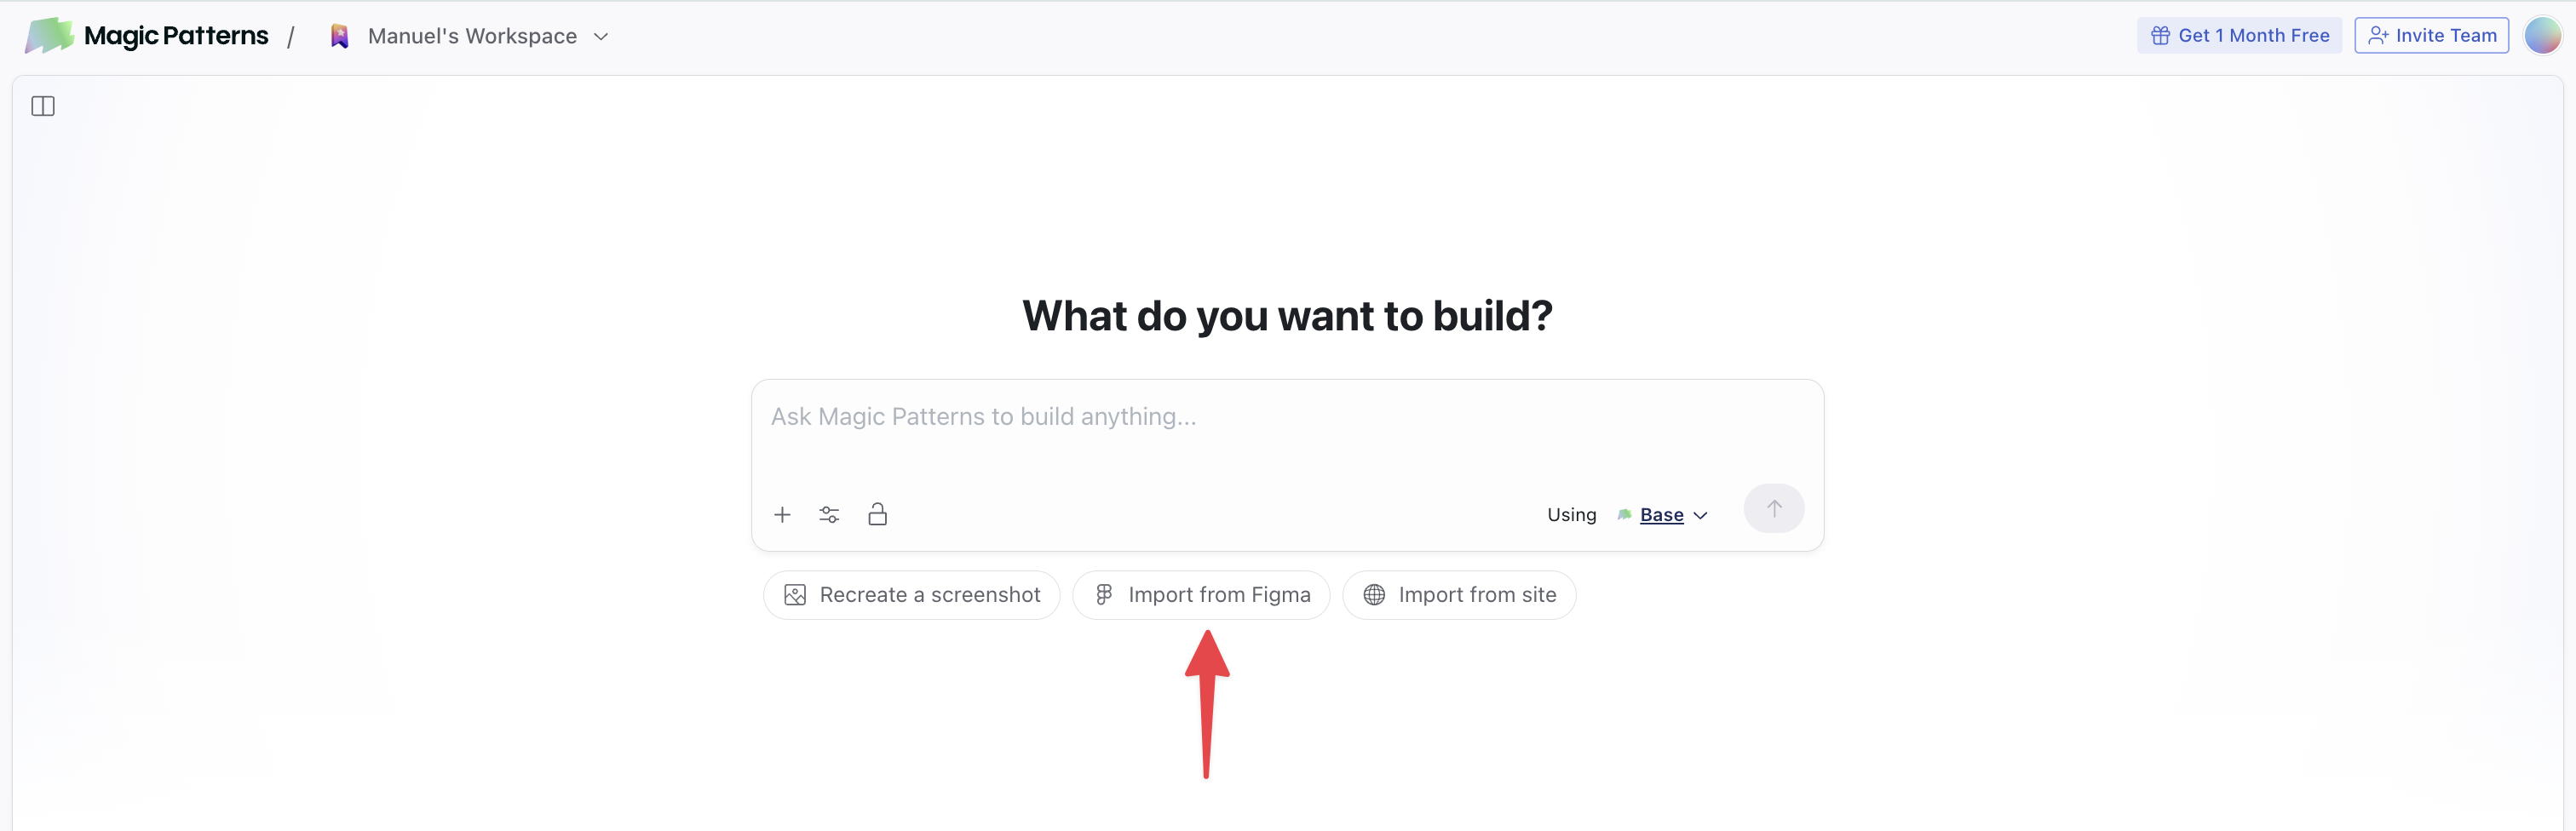The height and width of the screenshot is (831, 2576).
Task: Select Import from site option
Action: 1459,595
